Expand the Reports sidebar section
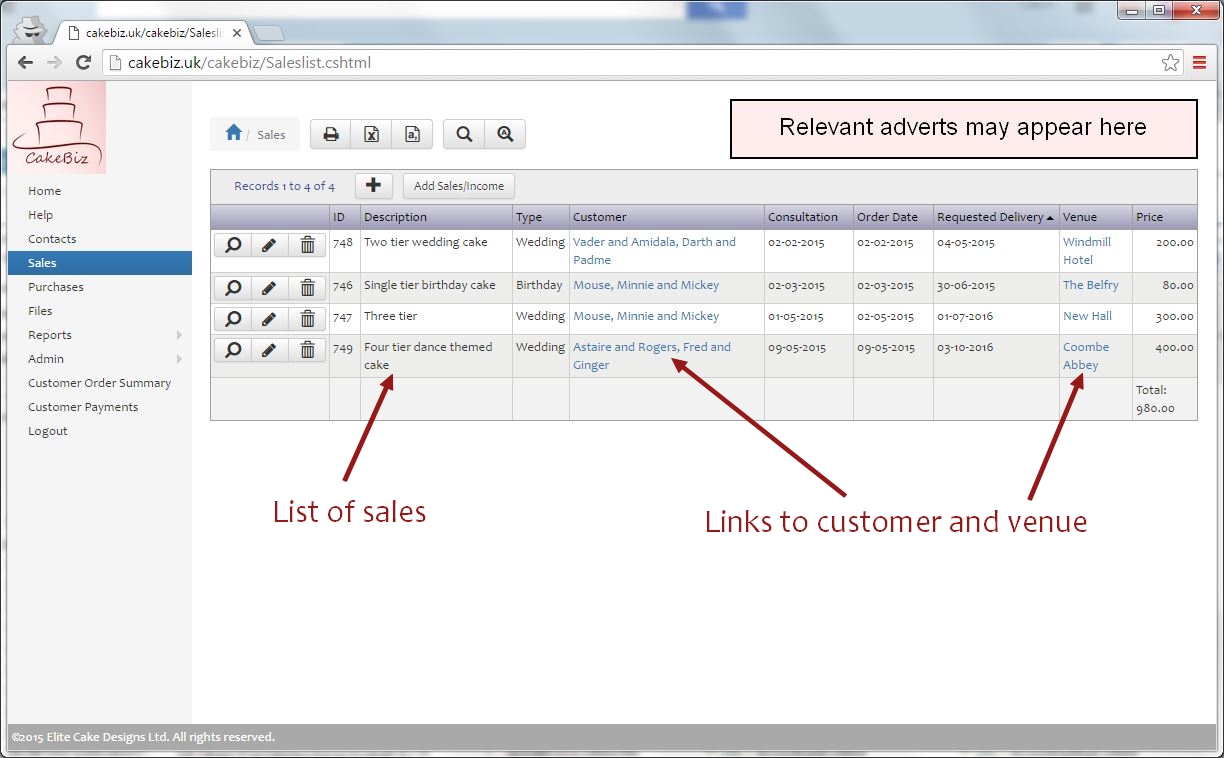1224x758 pixels. point(49,335)
